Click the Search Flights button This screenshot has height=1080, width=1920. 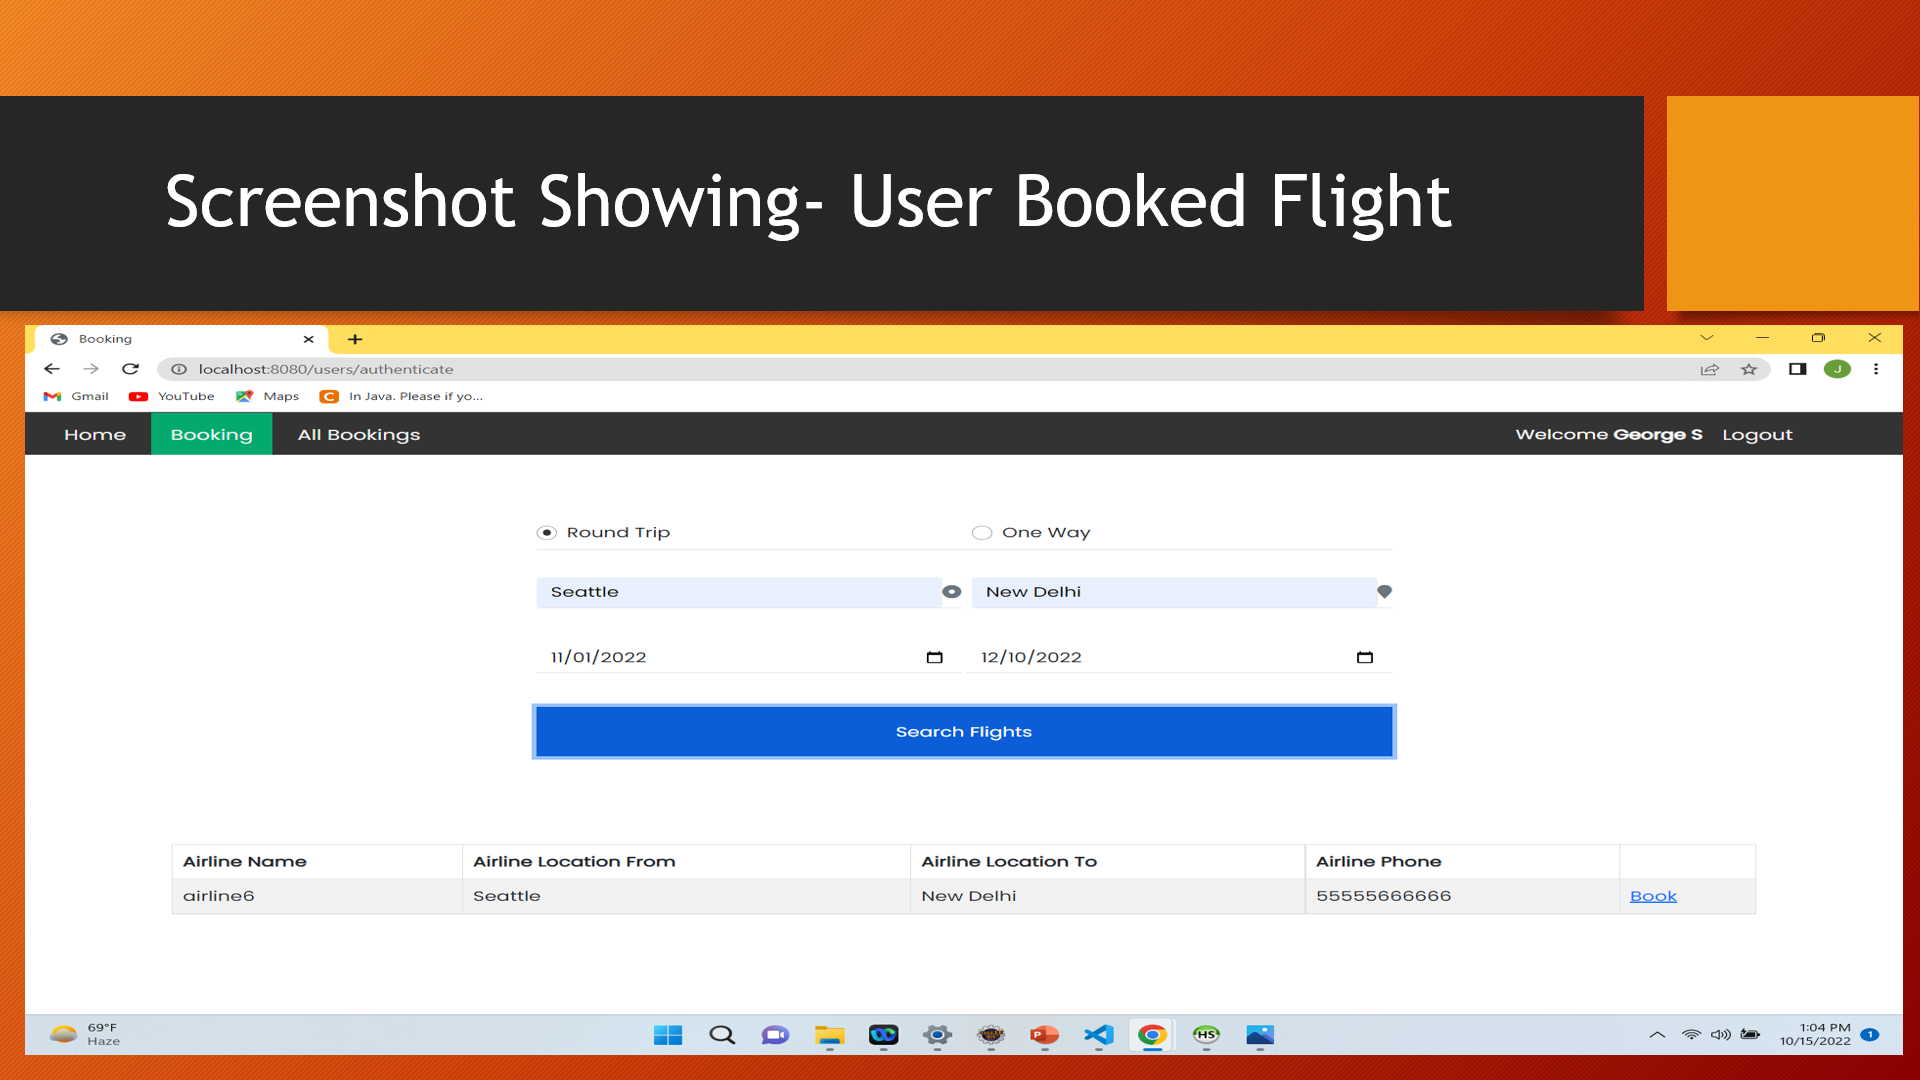coord(964,732)
